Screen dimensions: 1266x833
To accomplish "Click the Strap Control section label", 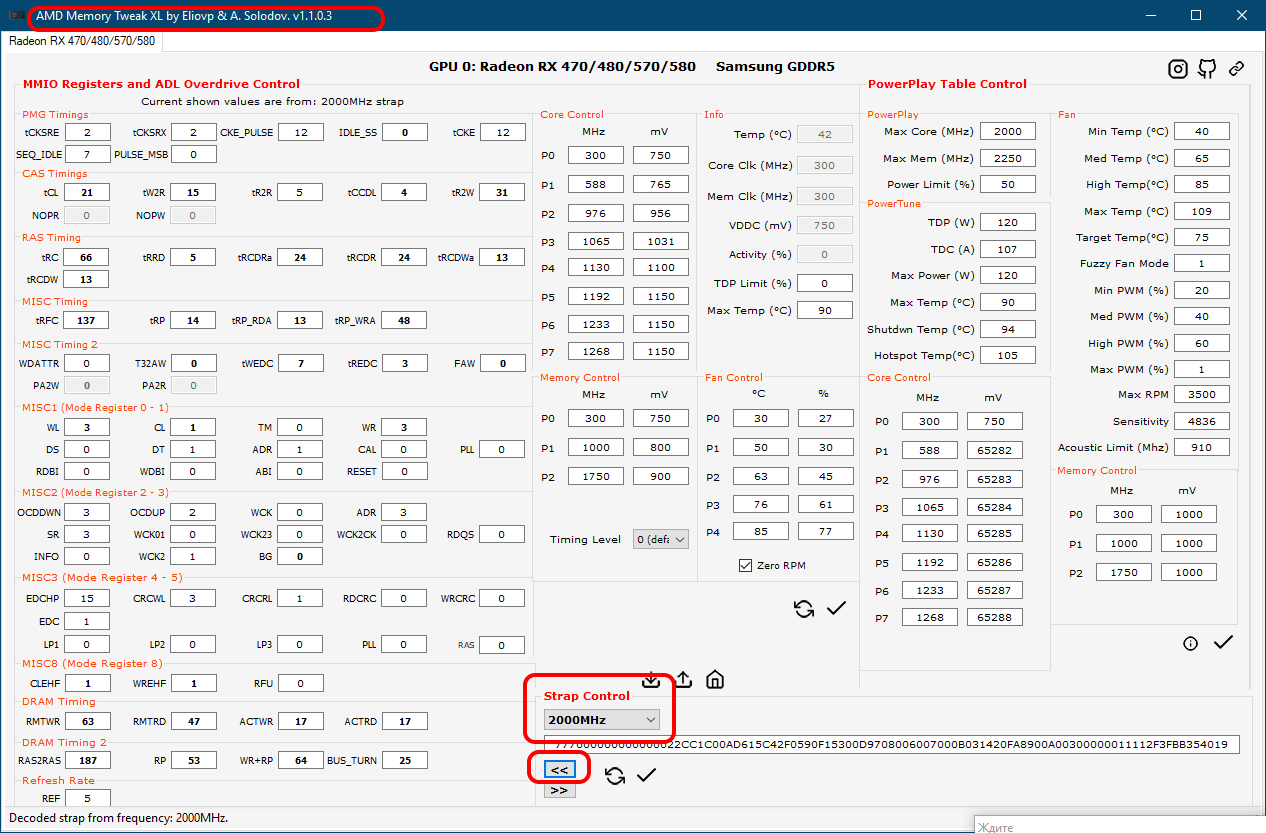I will pyautogui.click(x=587, y=695).
